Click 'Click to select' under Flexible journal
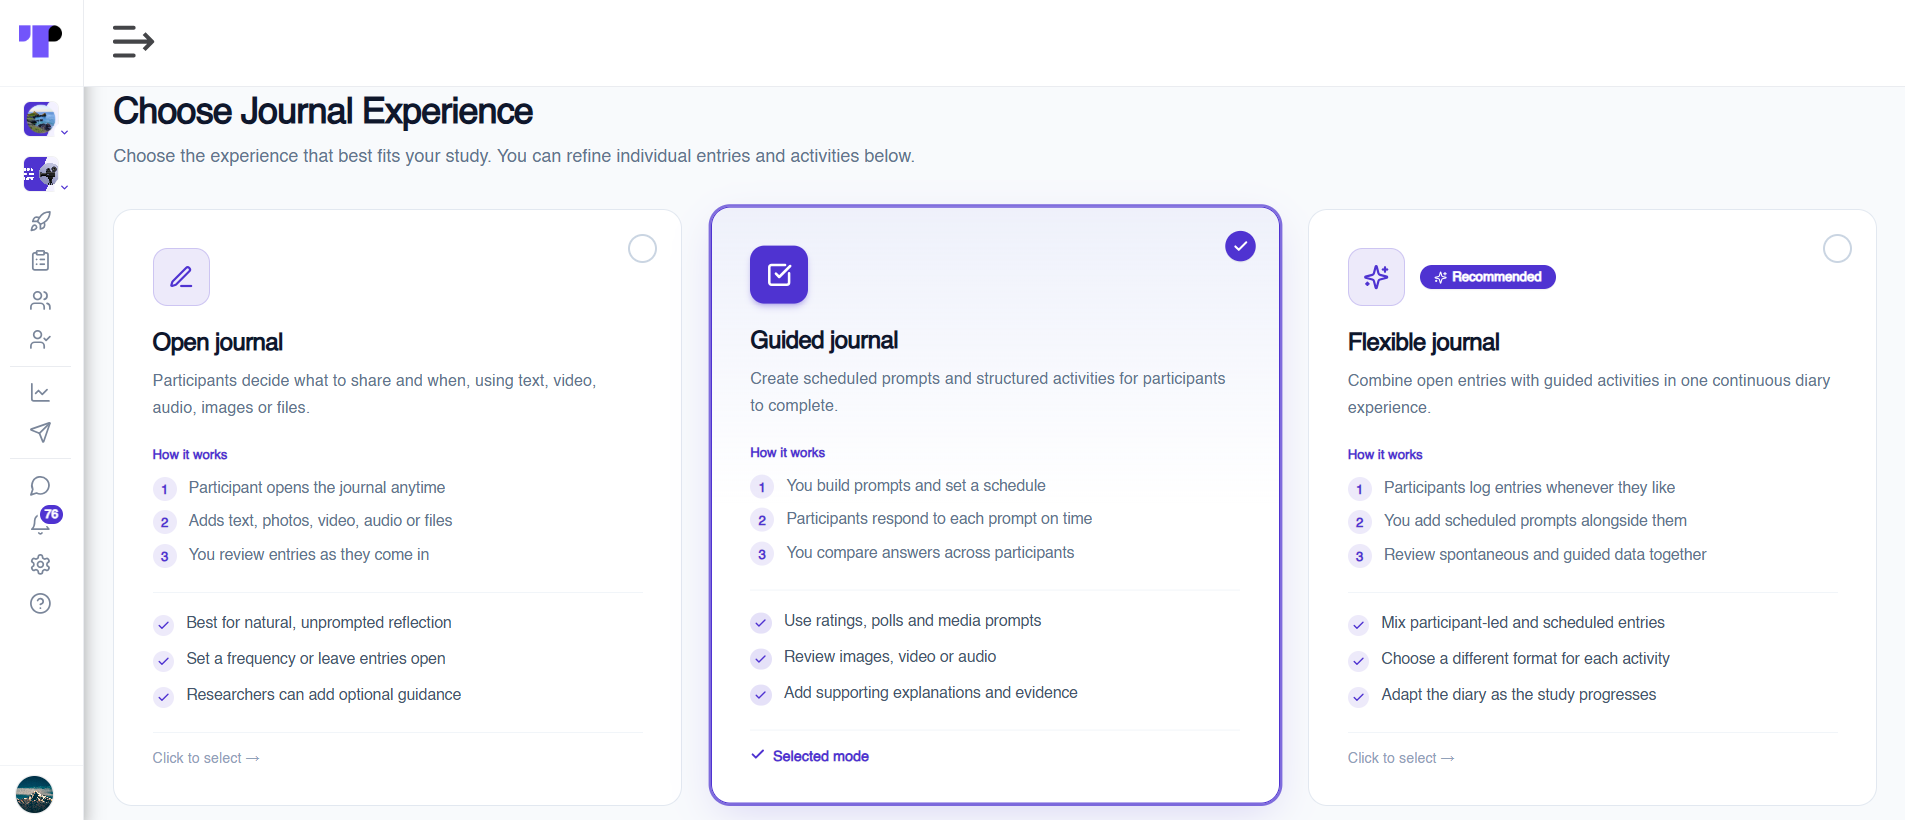Viewport: 1905px width, 820px height. tap(1401, 758)
